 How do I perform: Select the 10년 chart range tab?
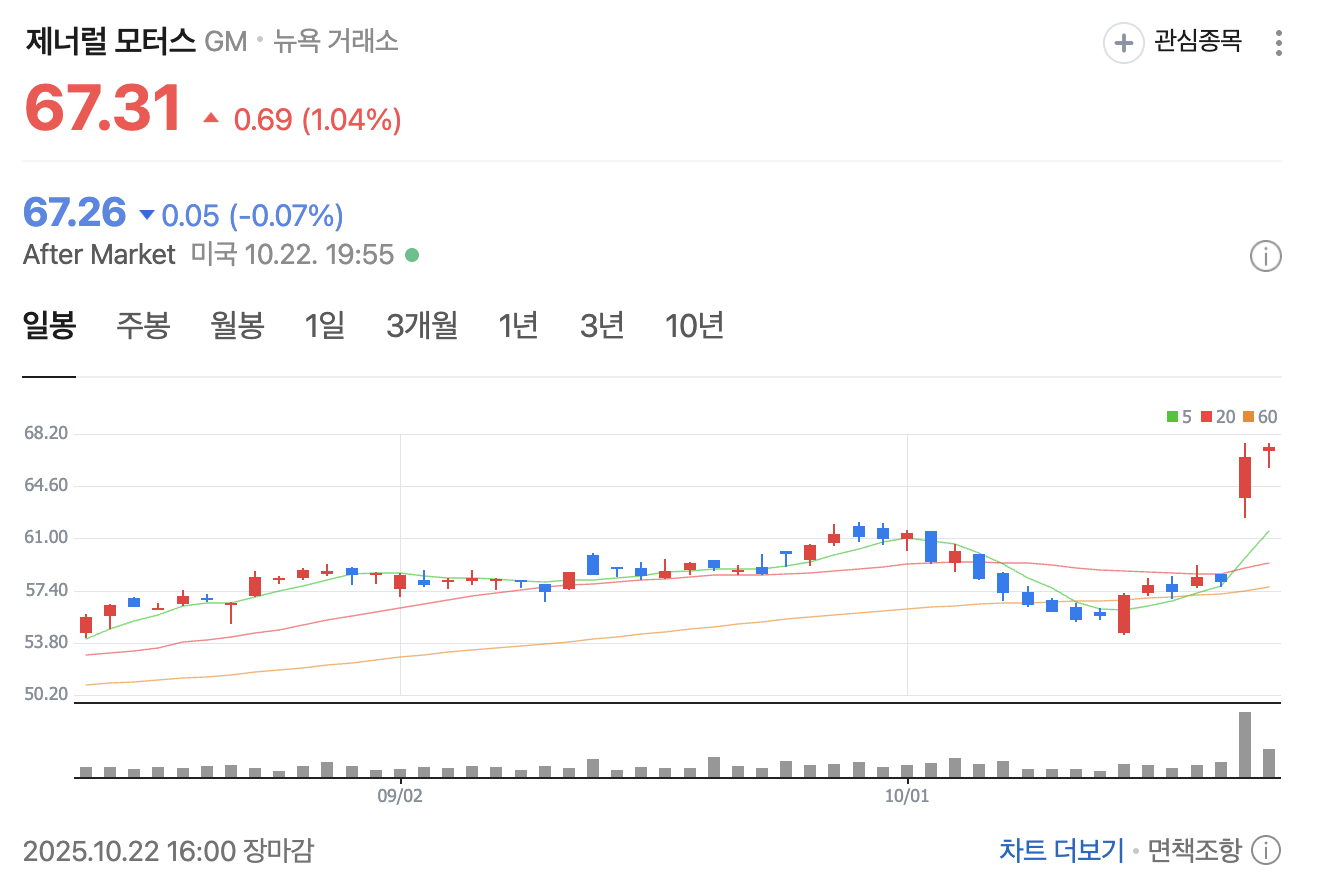[x=694, y=326]
